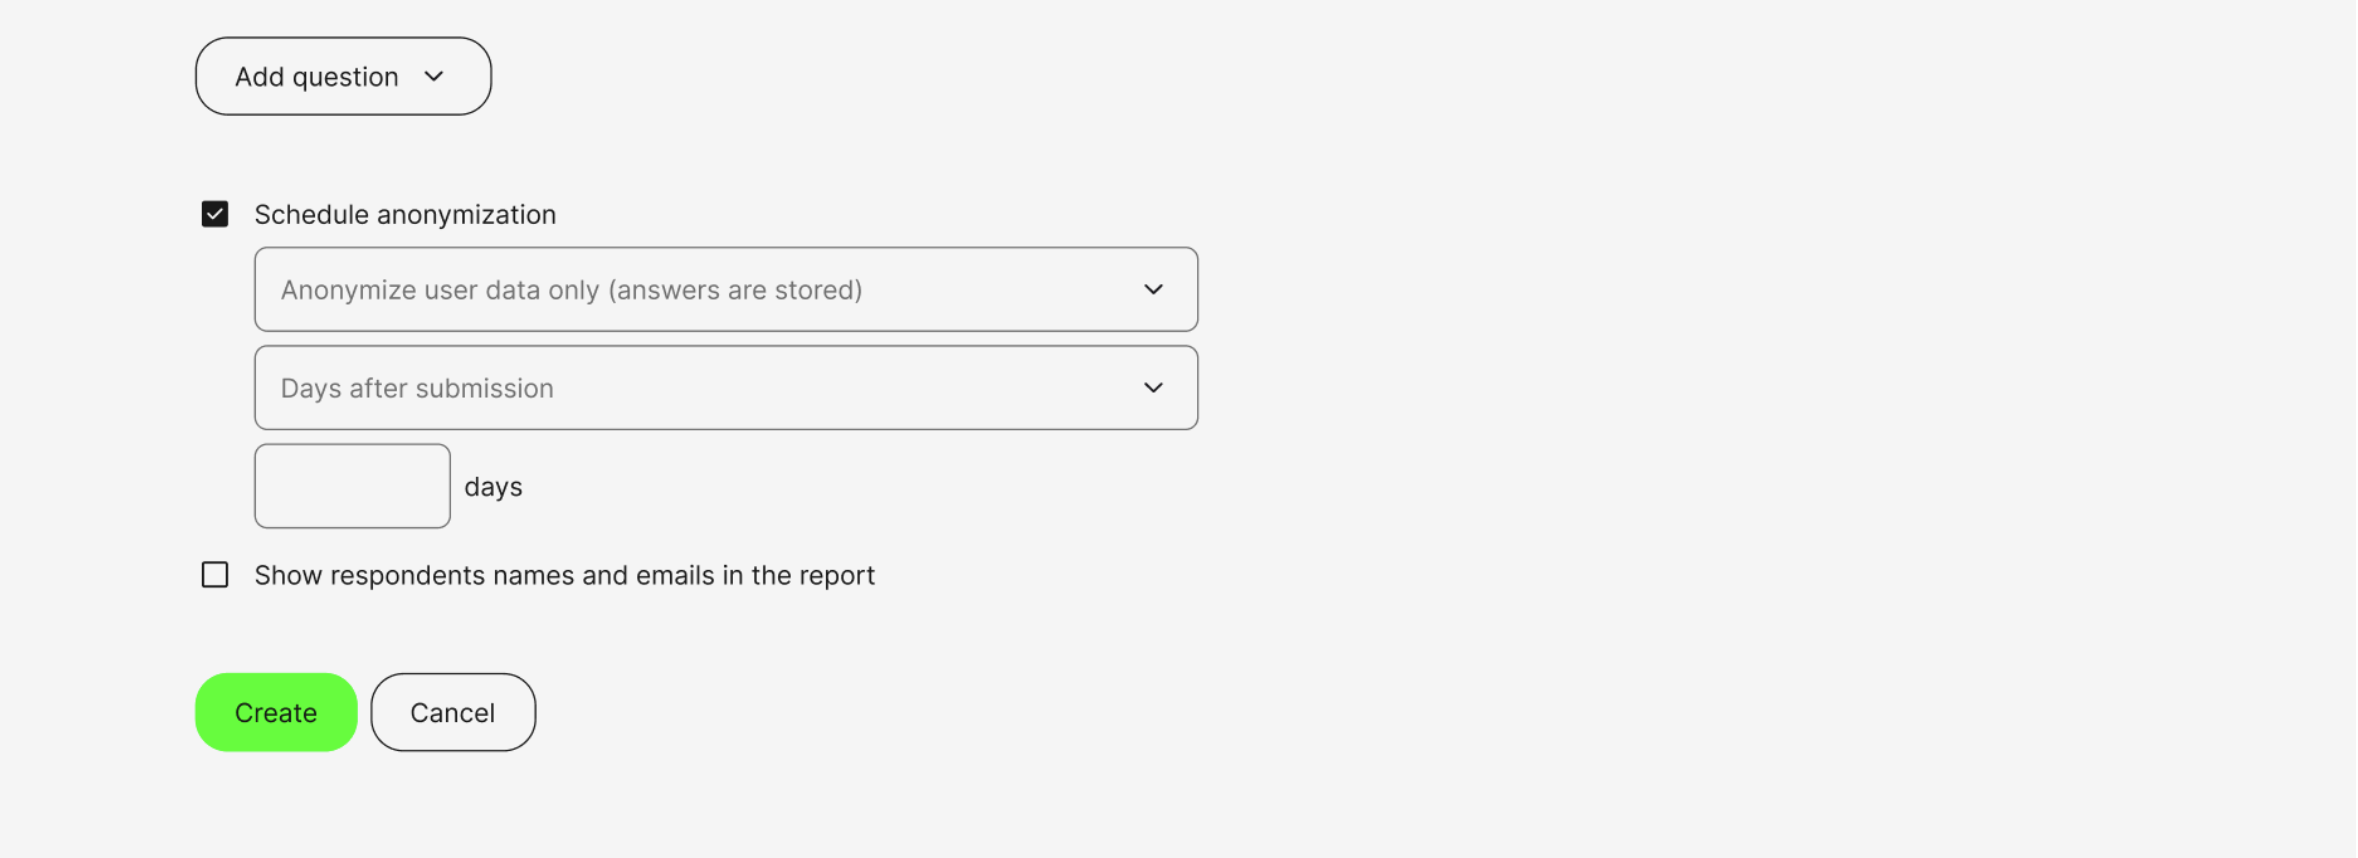
Task: Click the word 'Create' on the green button
Action: 276,713
